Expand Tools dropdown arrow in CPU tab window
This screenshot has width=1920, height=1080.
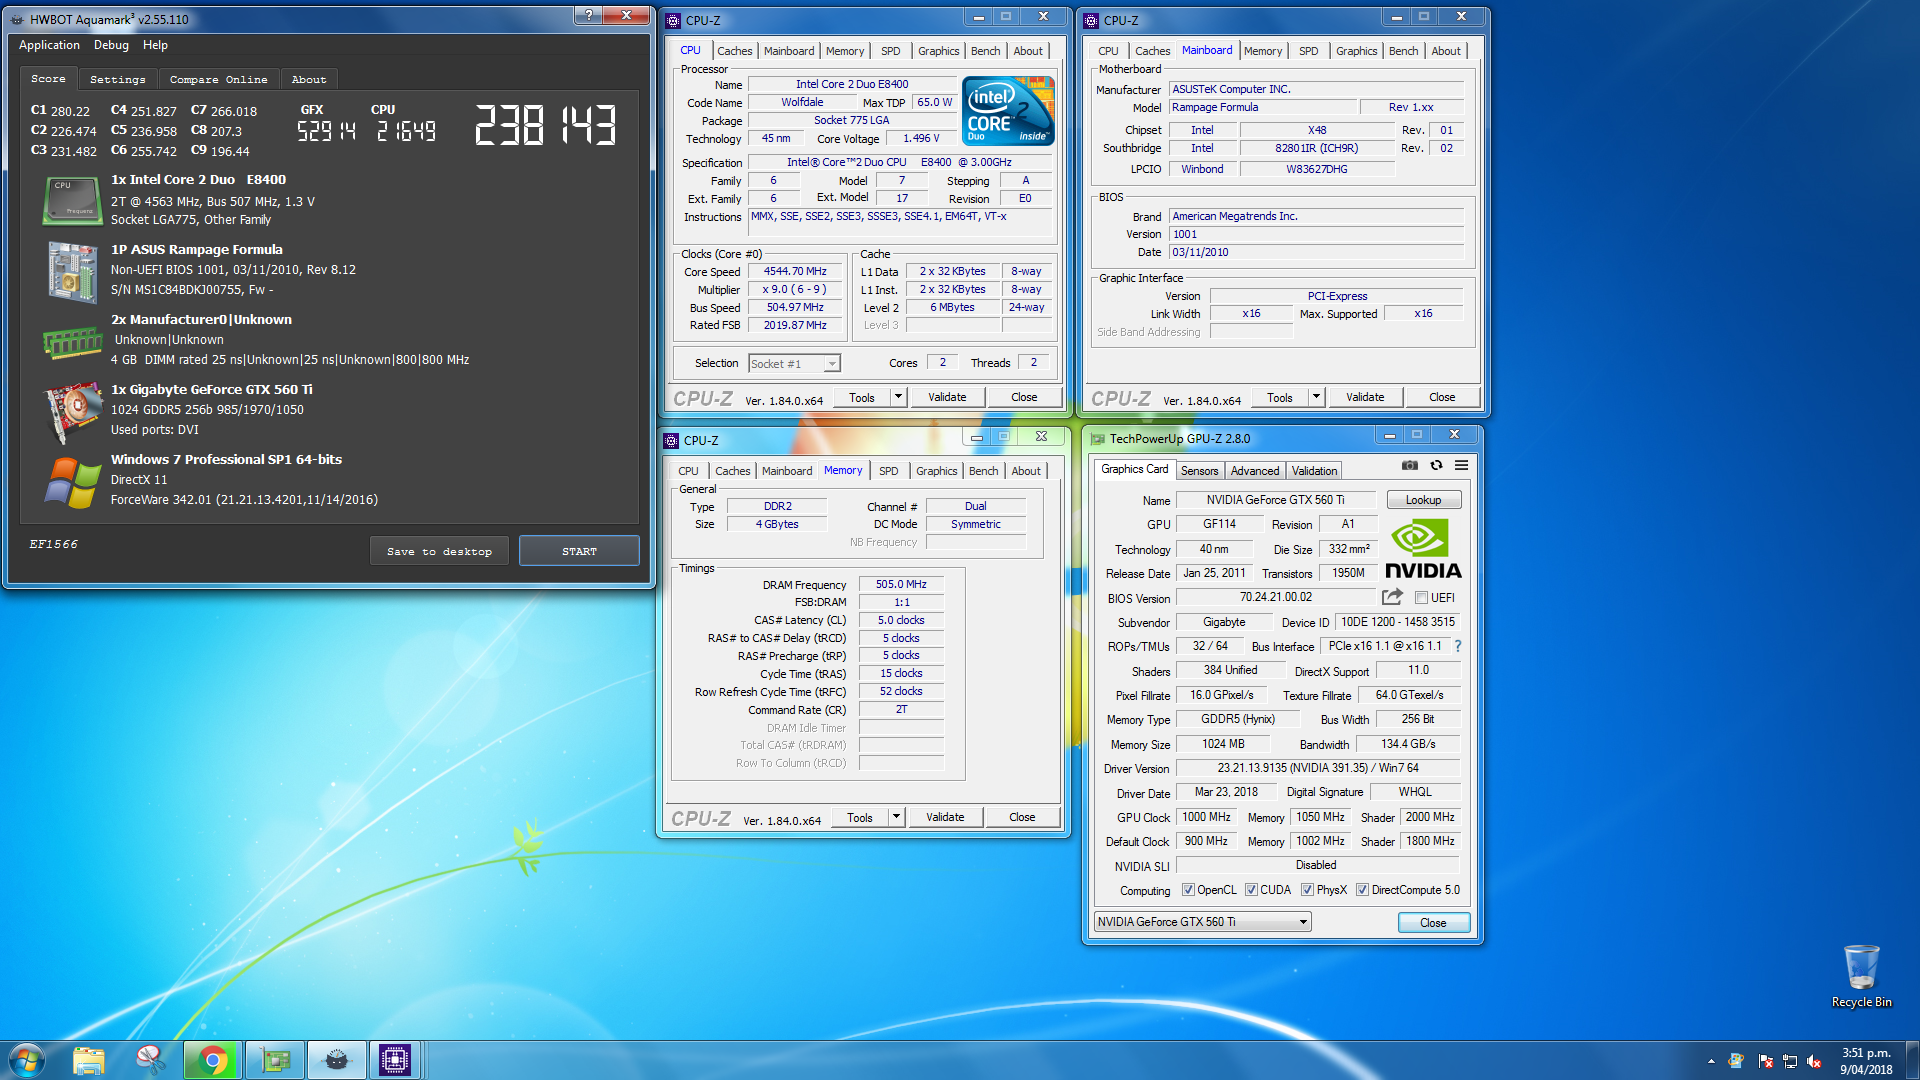pyautogui.click(x=898, y=397)
